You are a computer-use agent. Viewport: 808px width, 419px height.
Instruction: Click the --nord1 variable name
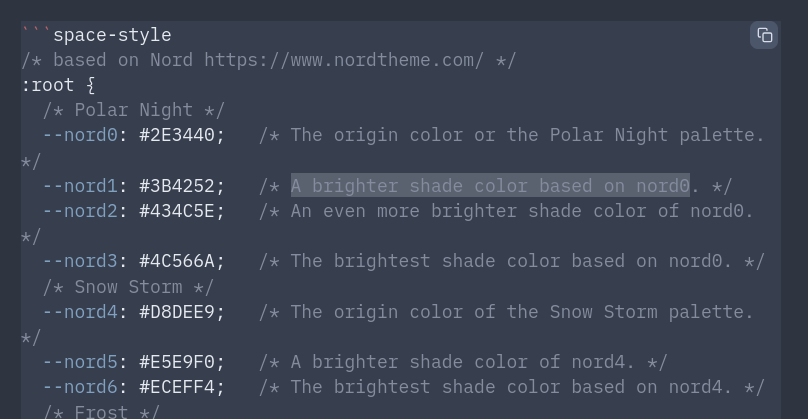pyautogui.click(x=80, y=186)
